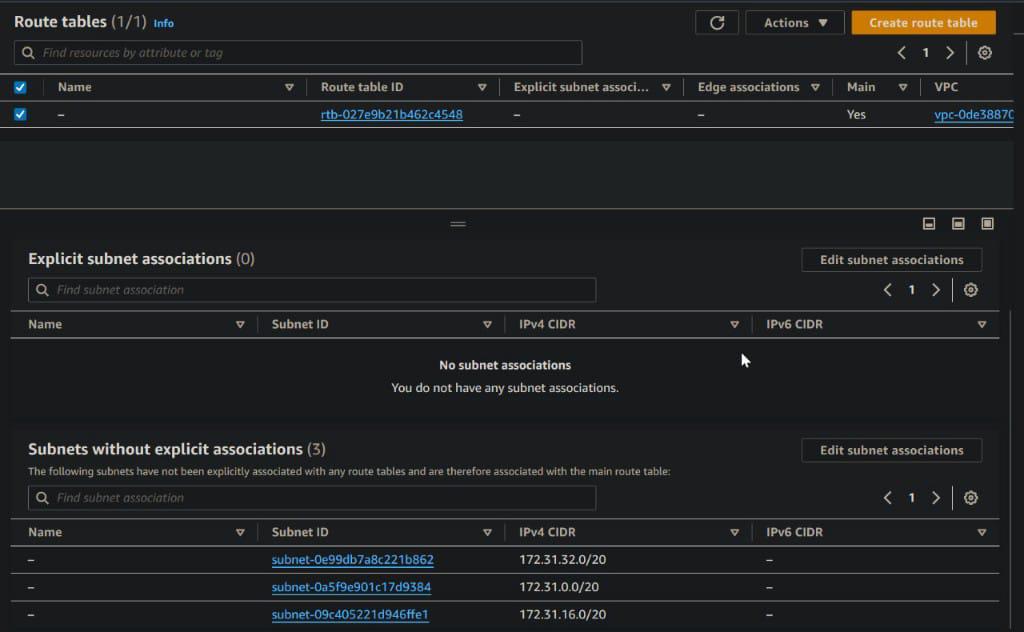Open route tables preferences gear
This screenshot has width=1024, height=632.
(984, 53)
